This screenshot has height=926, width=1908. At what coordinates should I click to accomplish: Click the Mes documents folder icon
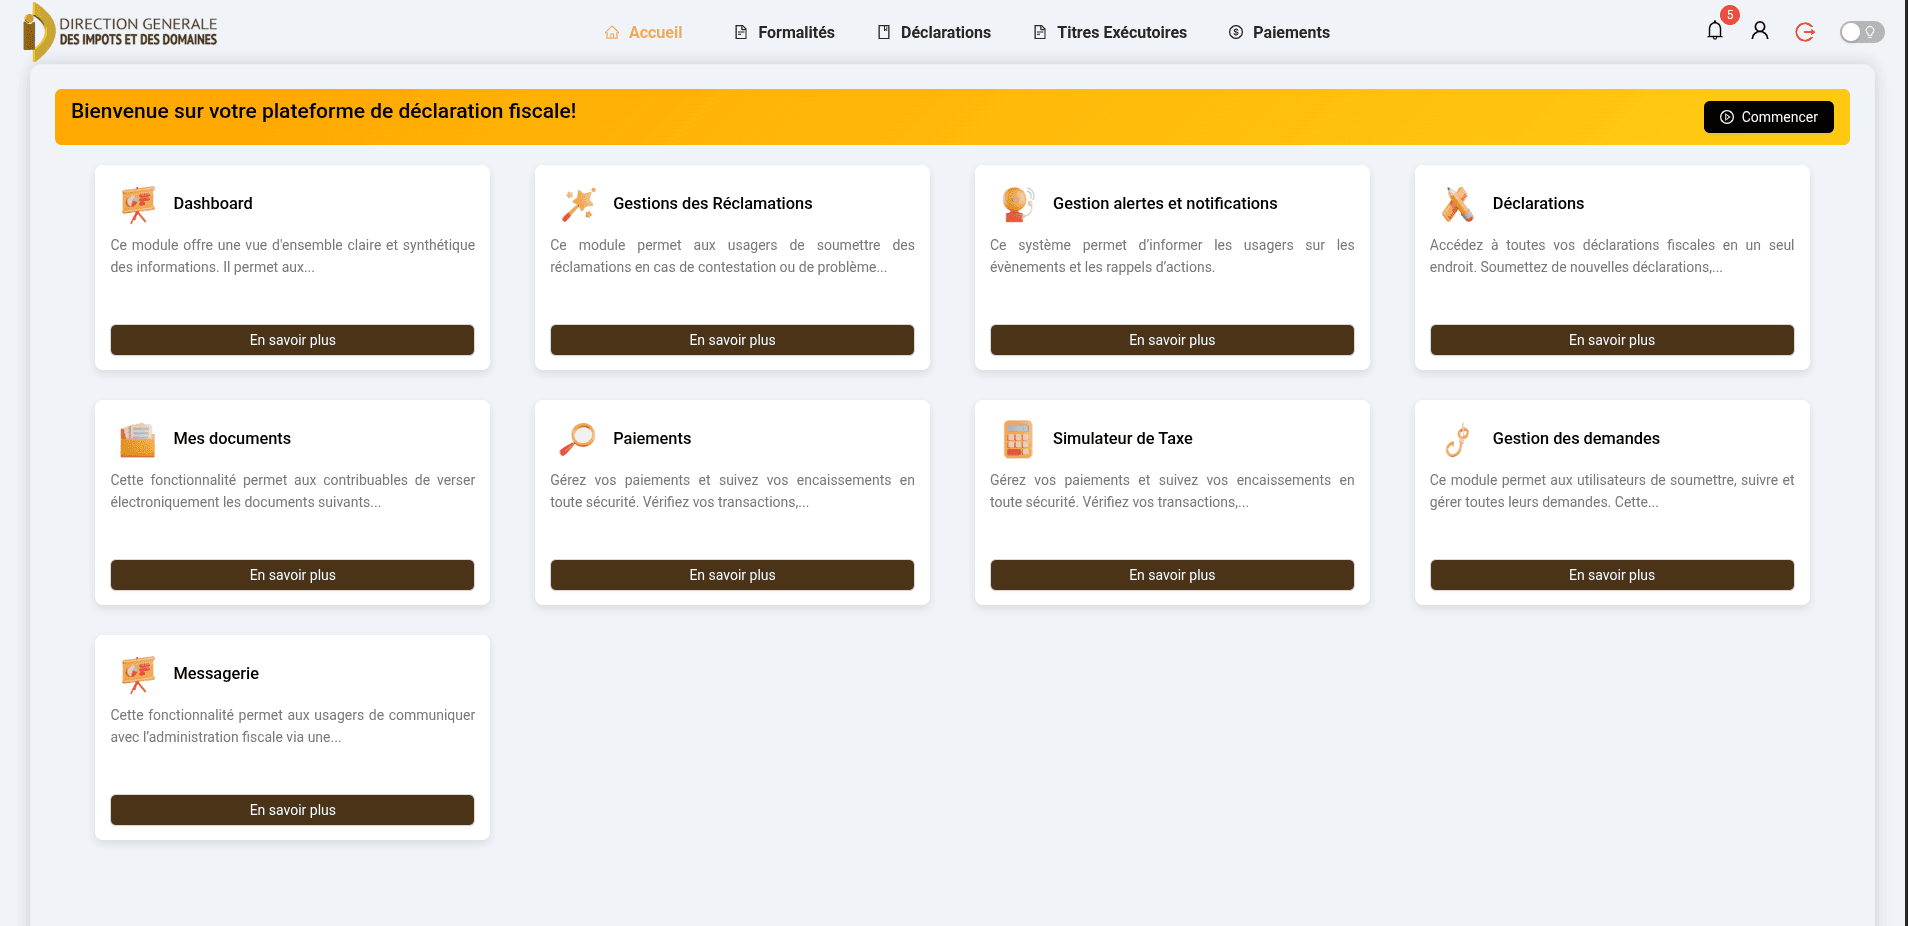[138, 438]
